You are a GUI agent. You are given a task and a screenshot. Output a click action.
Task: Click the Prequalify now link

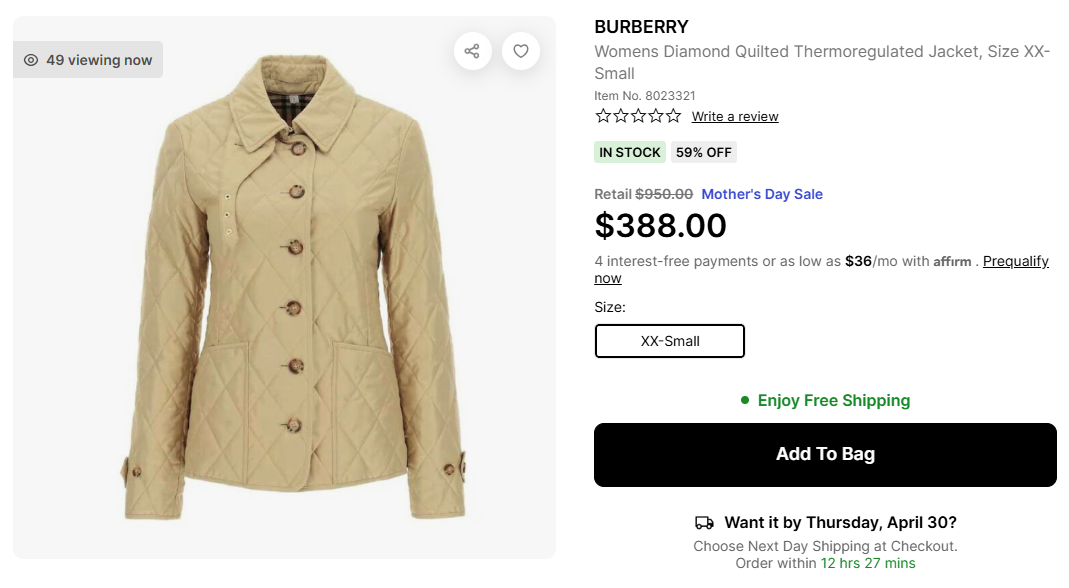click(x=1015, y=261)
